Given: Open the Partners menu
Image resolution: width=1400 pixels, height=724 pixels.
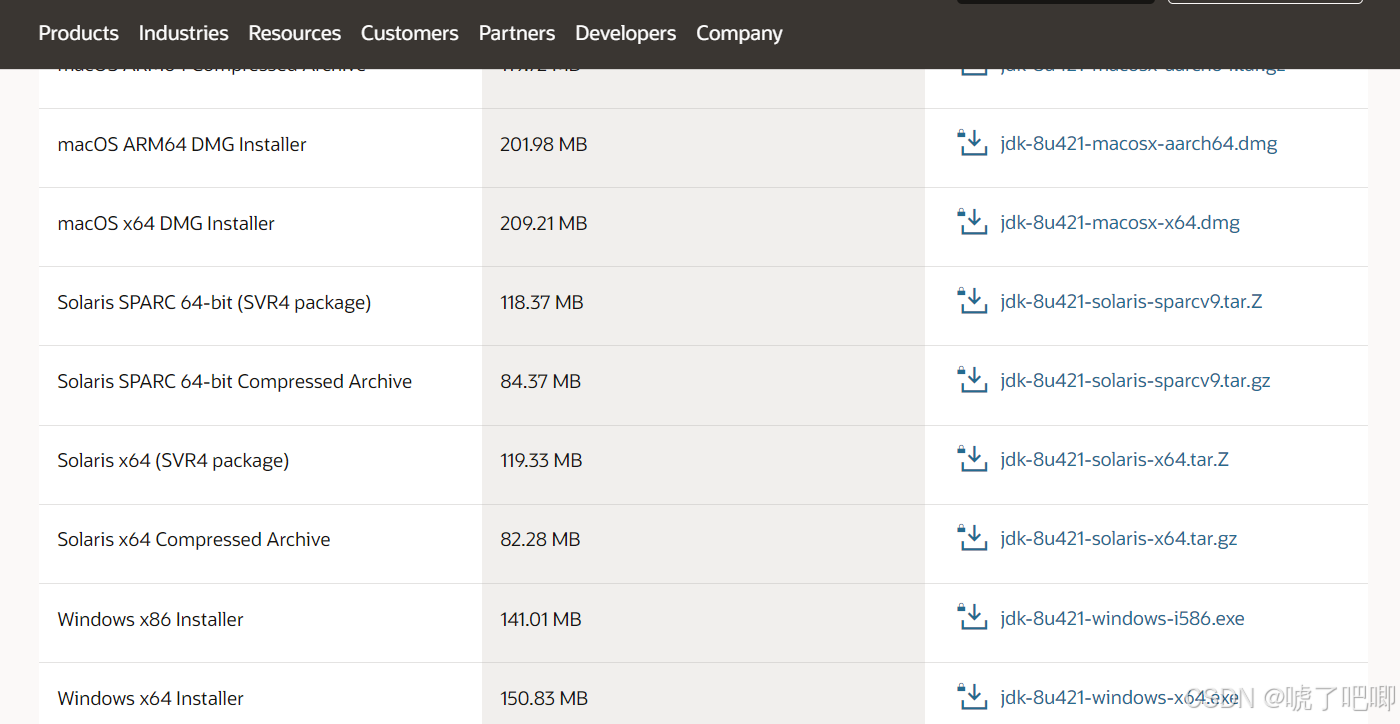Looking at the screenshot, I should pos(516,33).
